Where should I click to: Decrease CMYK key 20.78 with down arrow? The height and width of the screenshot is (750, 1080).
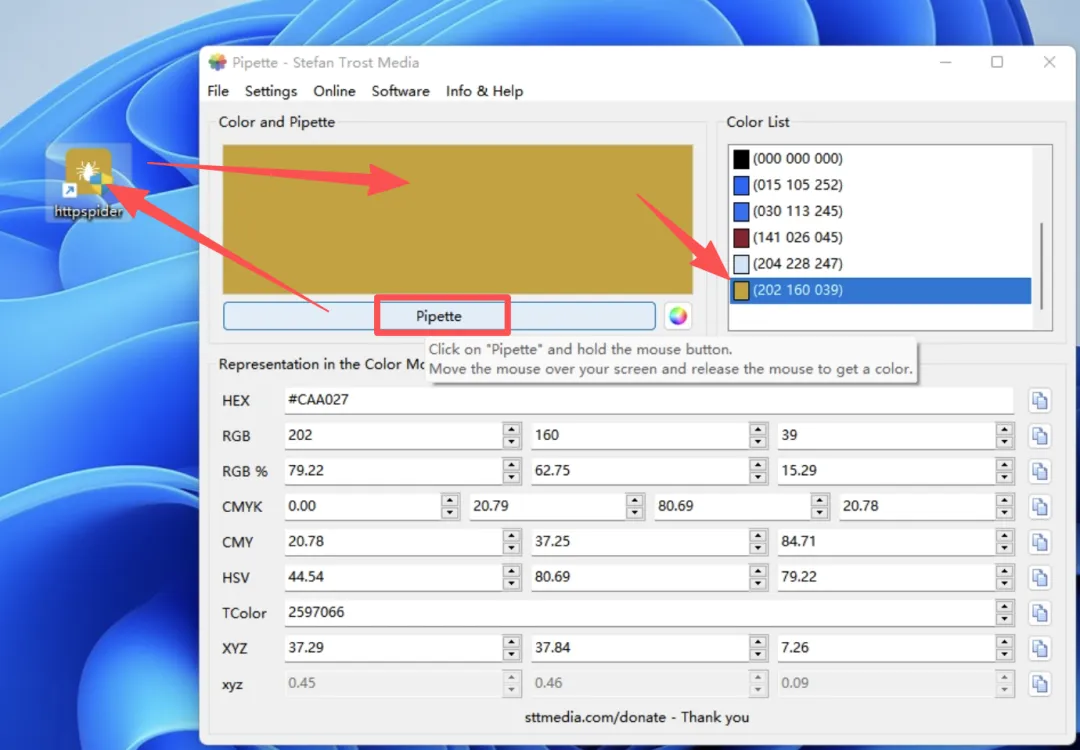(1004, 514)
